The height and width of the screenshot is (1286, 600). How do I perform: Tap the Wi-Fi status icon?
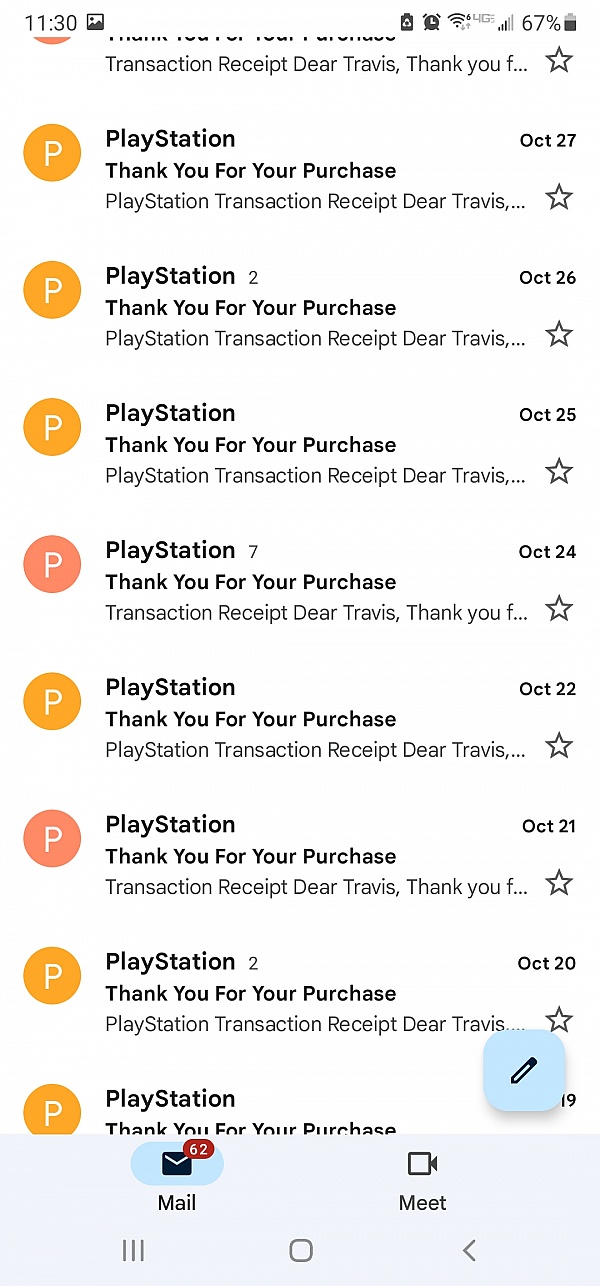tap(457, 20)
